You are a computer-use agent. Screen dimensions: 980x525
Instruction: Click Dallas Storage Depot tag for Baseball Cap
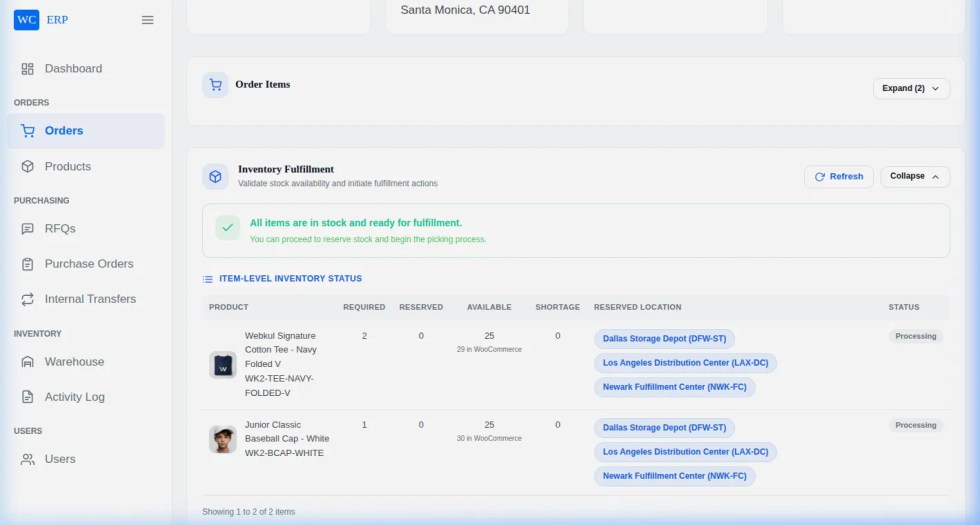tap(664, 428)
